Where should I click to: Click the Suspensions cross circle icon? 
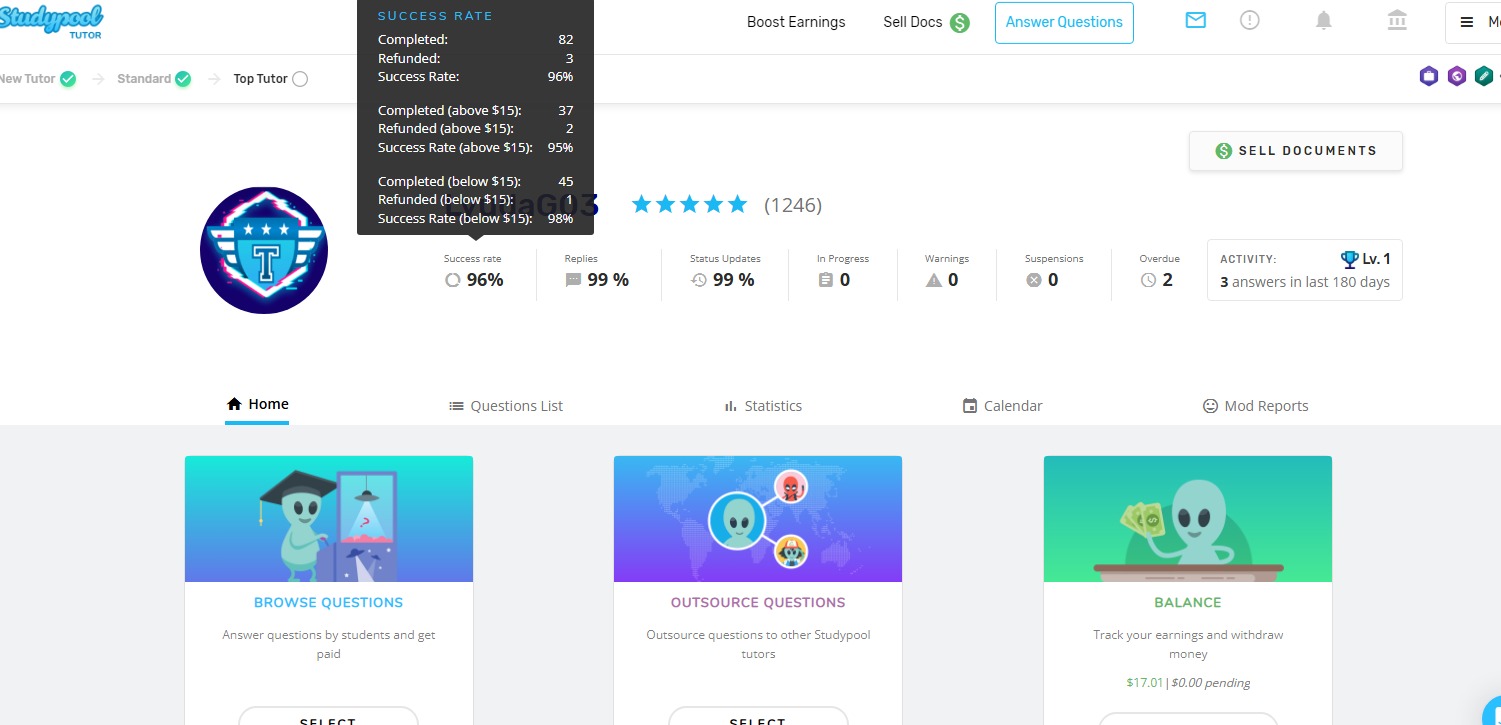pos(1034,281)
